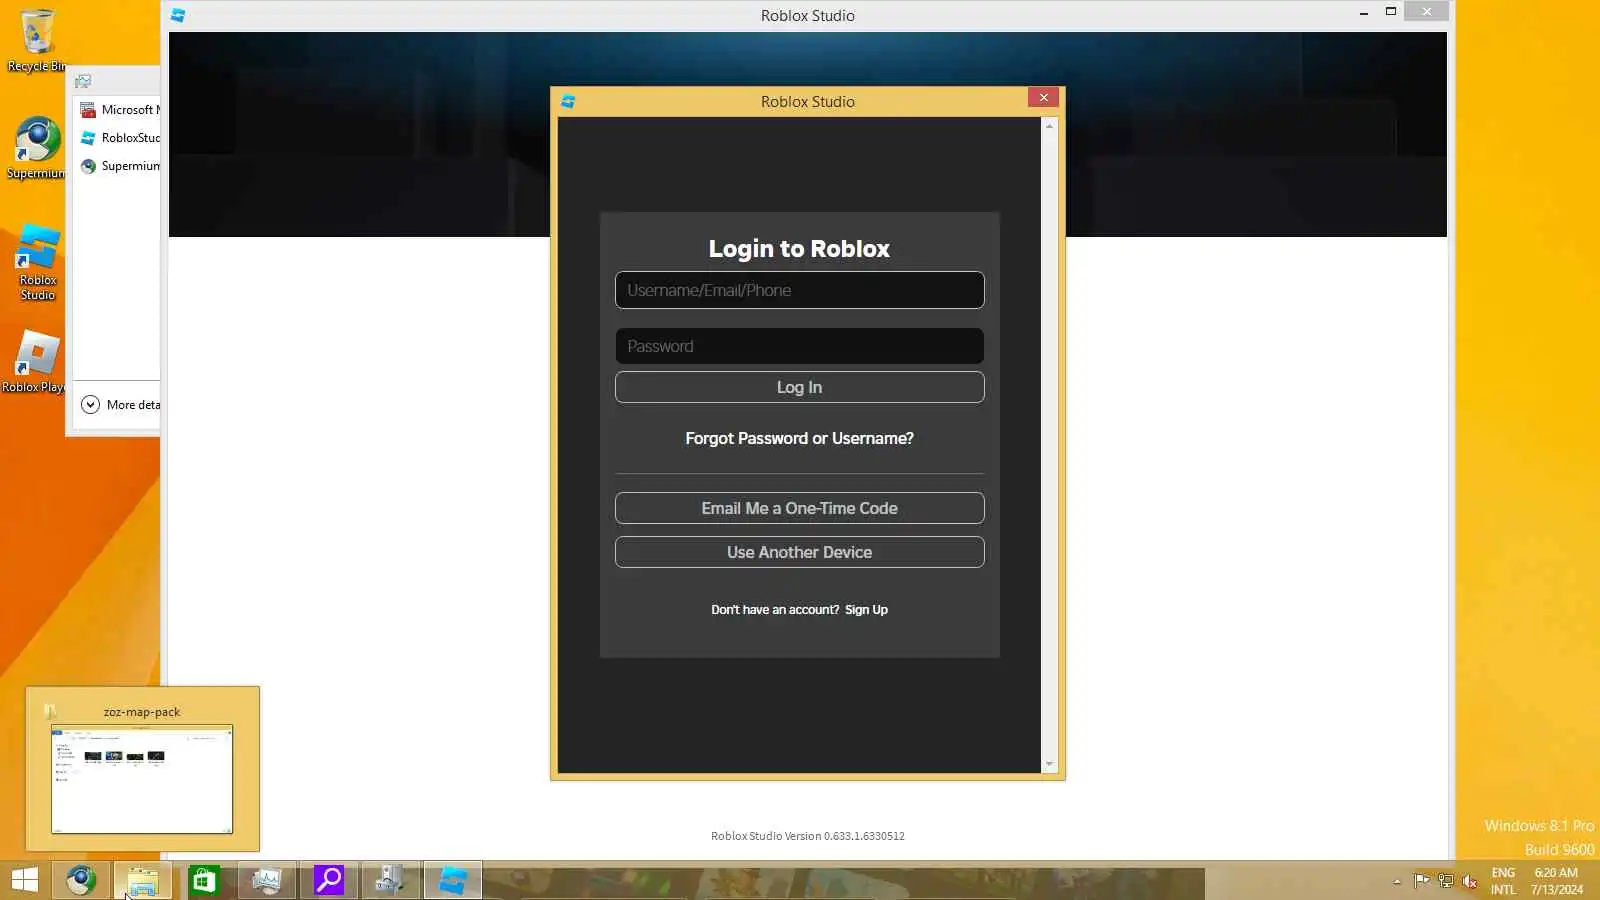
Task: Open Forgot Password or Username link
Action: (x=799, y=438)
